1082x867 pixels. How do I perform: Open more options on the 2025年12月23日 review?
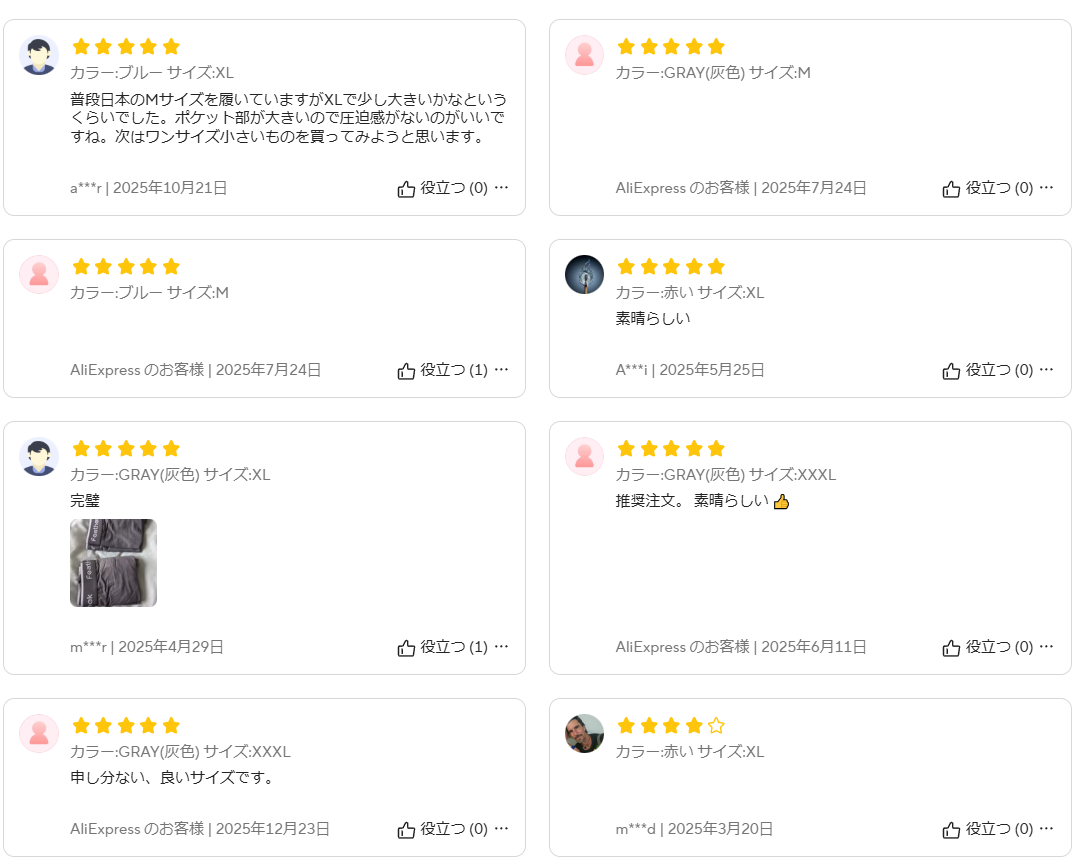502,829
